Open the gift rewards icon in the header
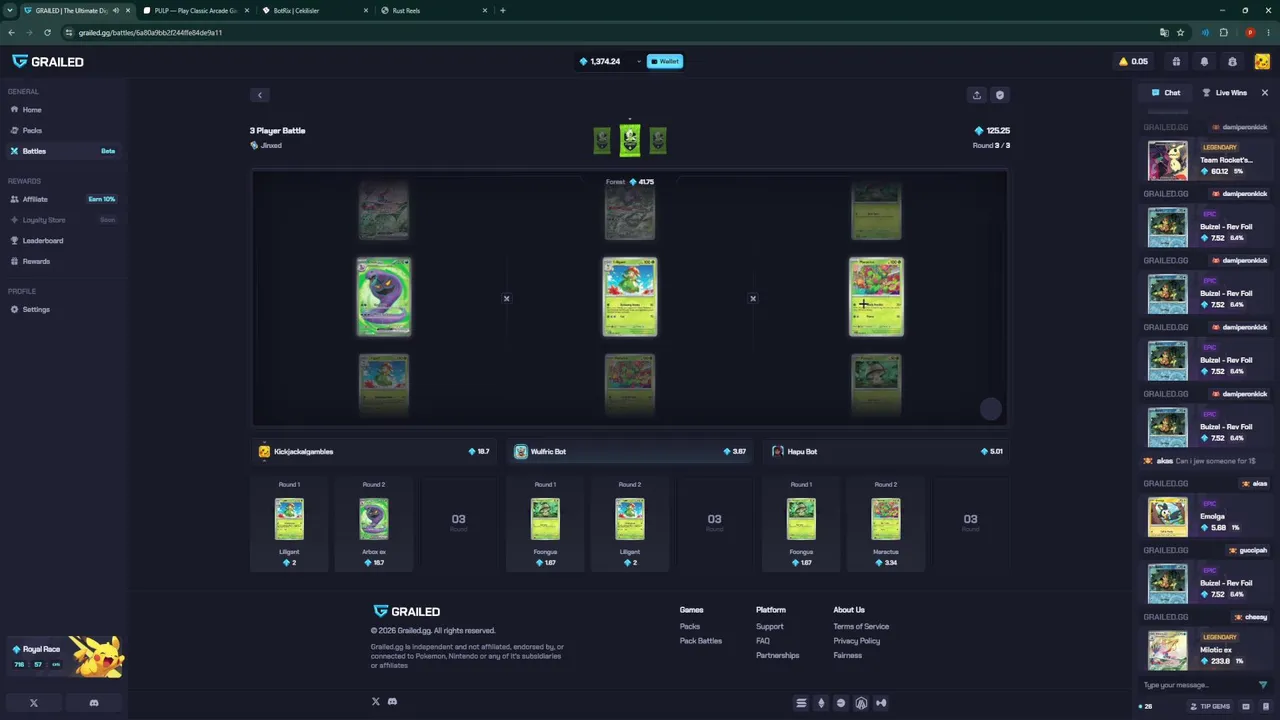The width and height of the screenshot is (1280, 720). pyautogui.click(x=1176, y=62)
